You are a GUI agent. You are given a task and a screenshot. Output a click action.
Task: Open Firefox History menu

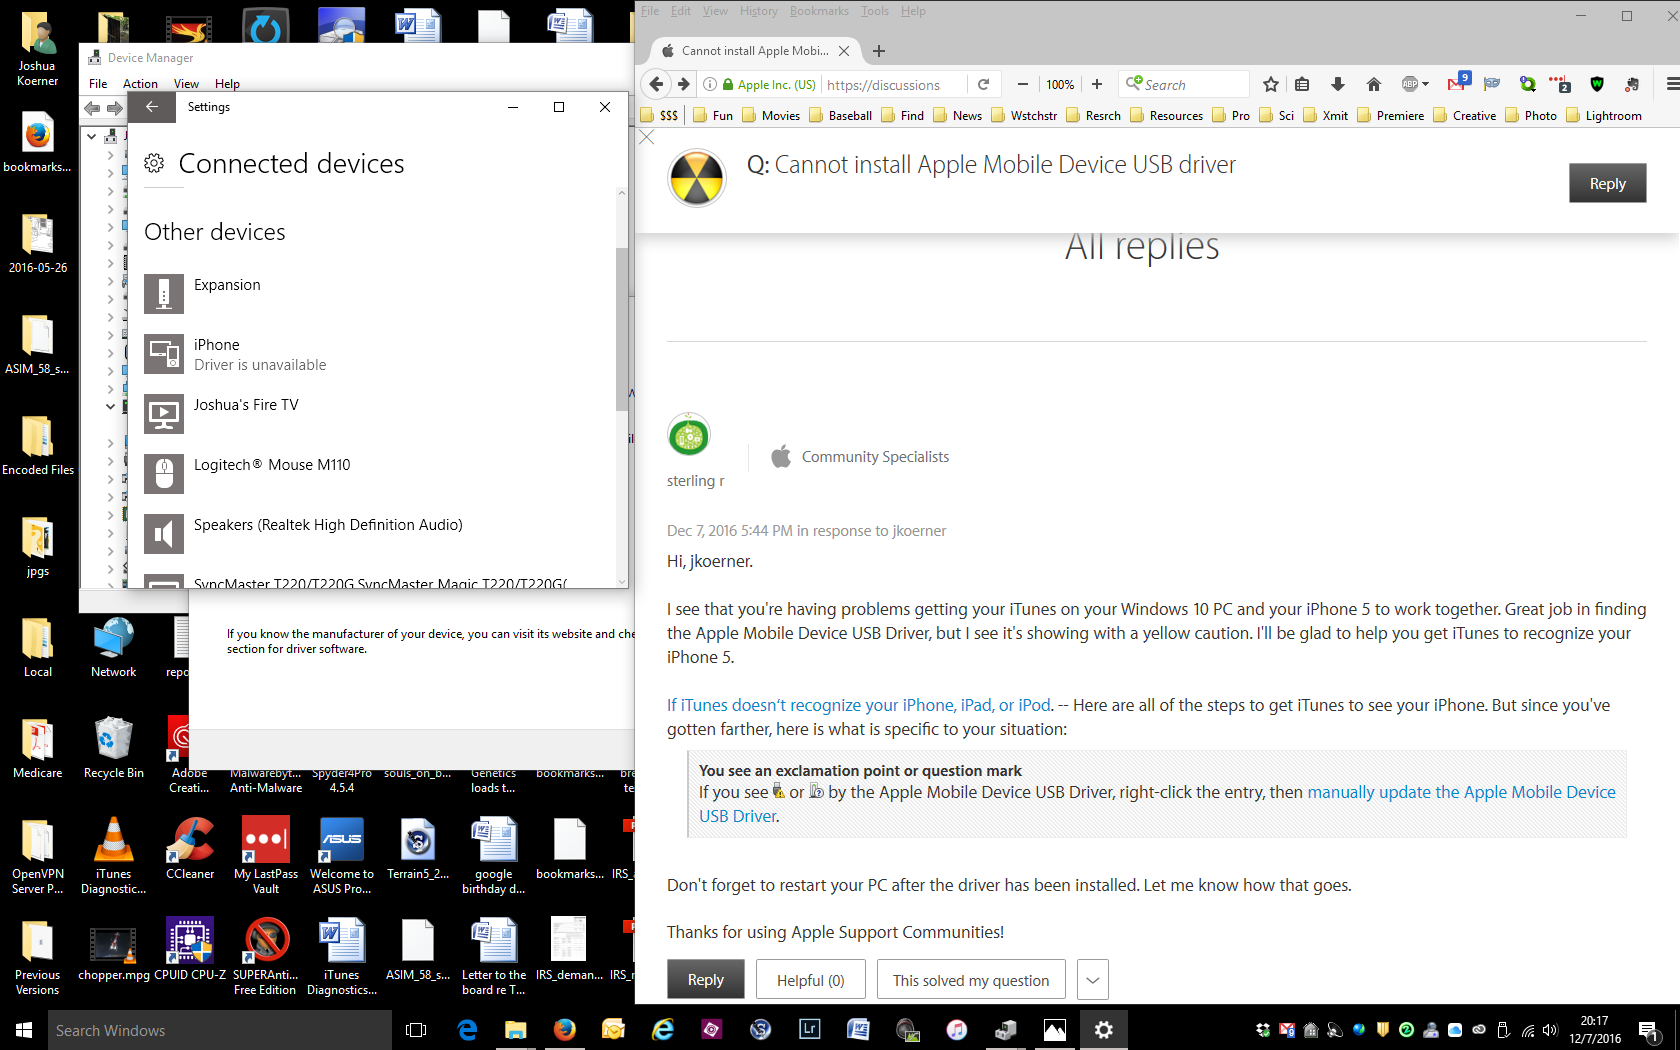[x=759, y=11]
